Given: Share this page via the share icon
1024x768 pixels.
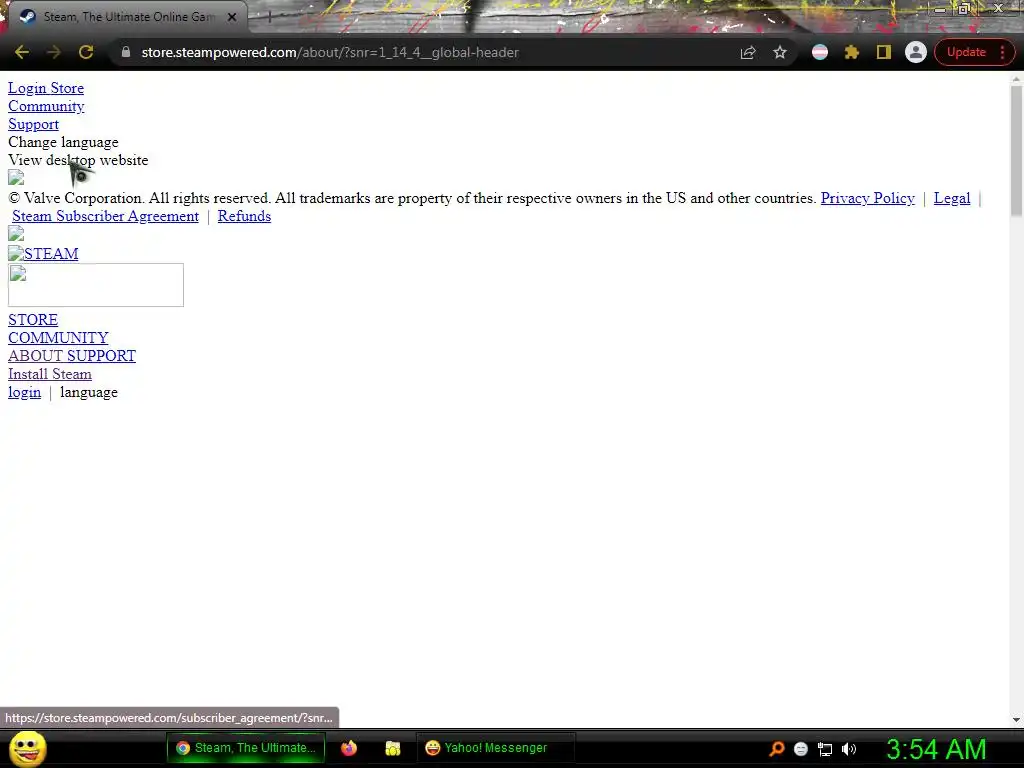Looking at the screenshot, I should (x=748, y=52).
